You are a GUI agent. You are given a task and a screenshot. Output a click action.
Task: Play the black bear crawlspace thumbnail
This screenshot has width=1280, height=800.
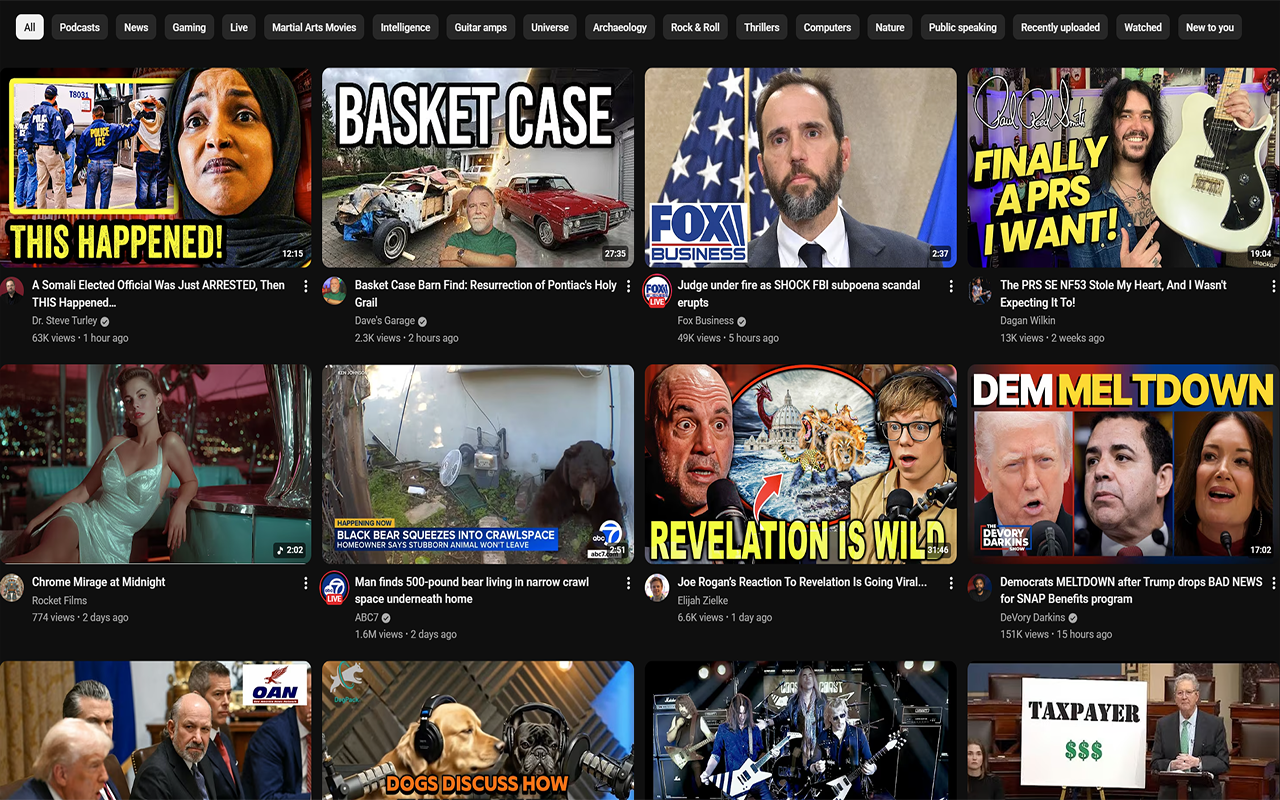click(478, 464)
